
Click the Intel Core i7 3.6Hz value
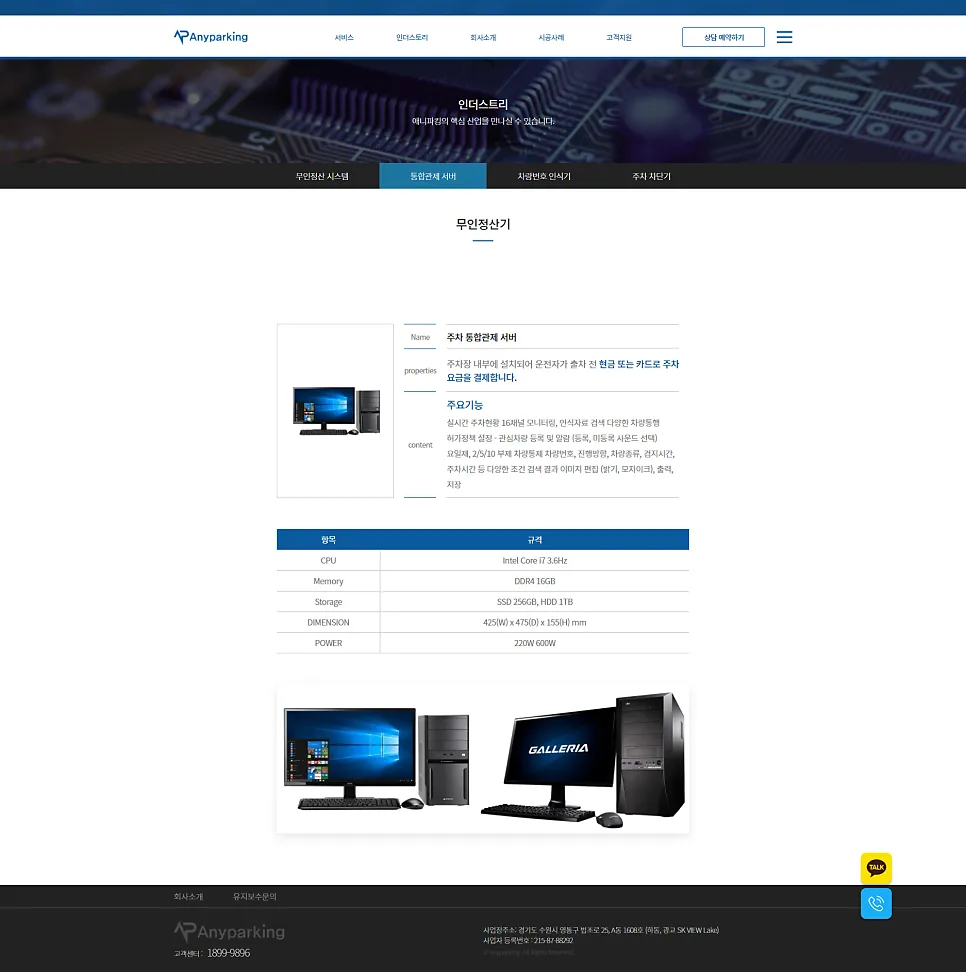click(x=534, y=560)
